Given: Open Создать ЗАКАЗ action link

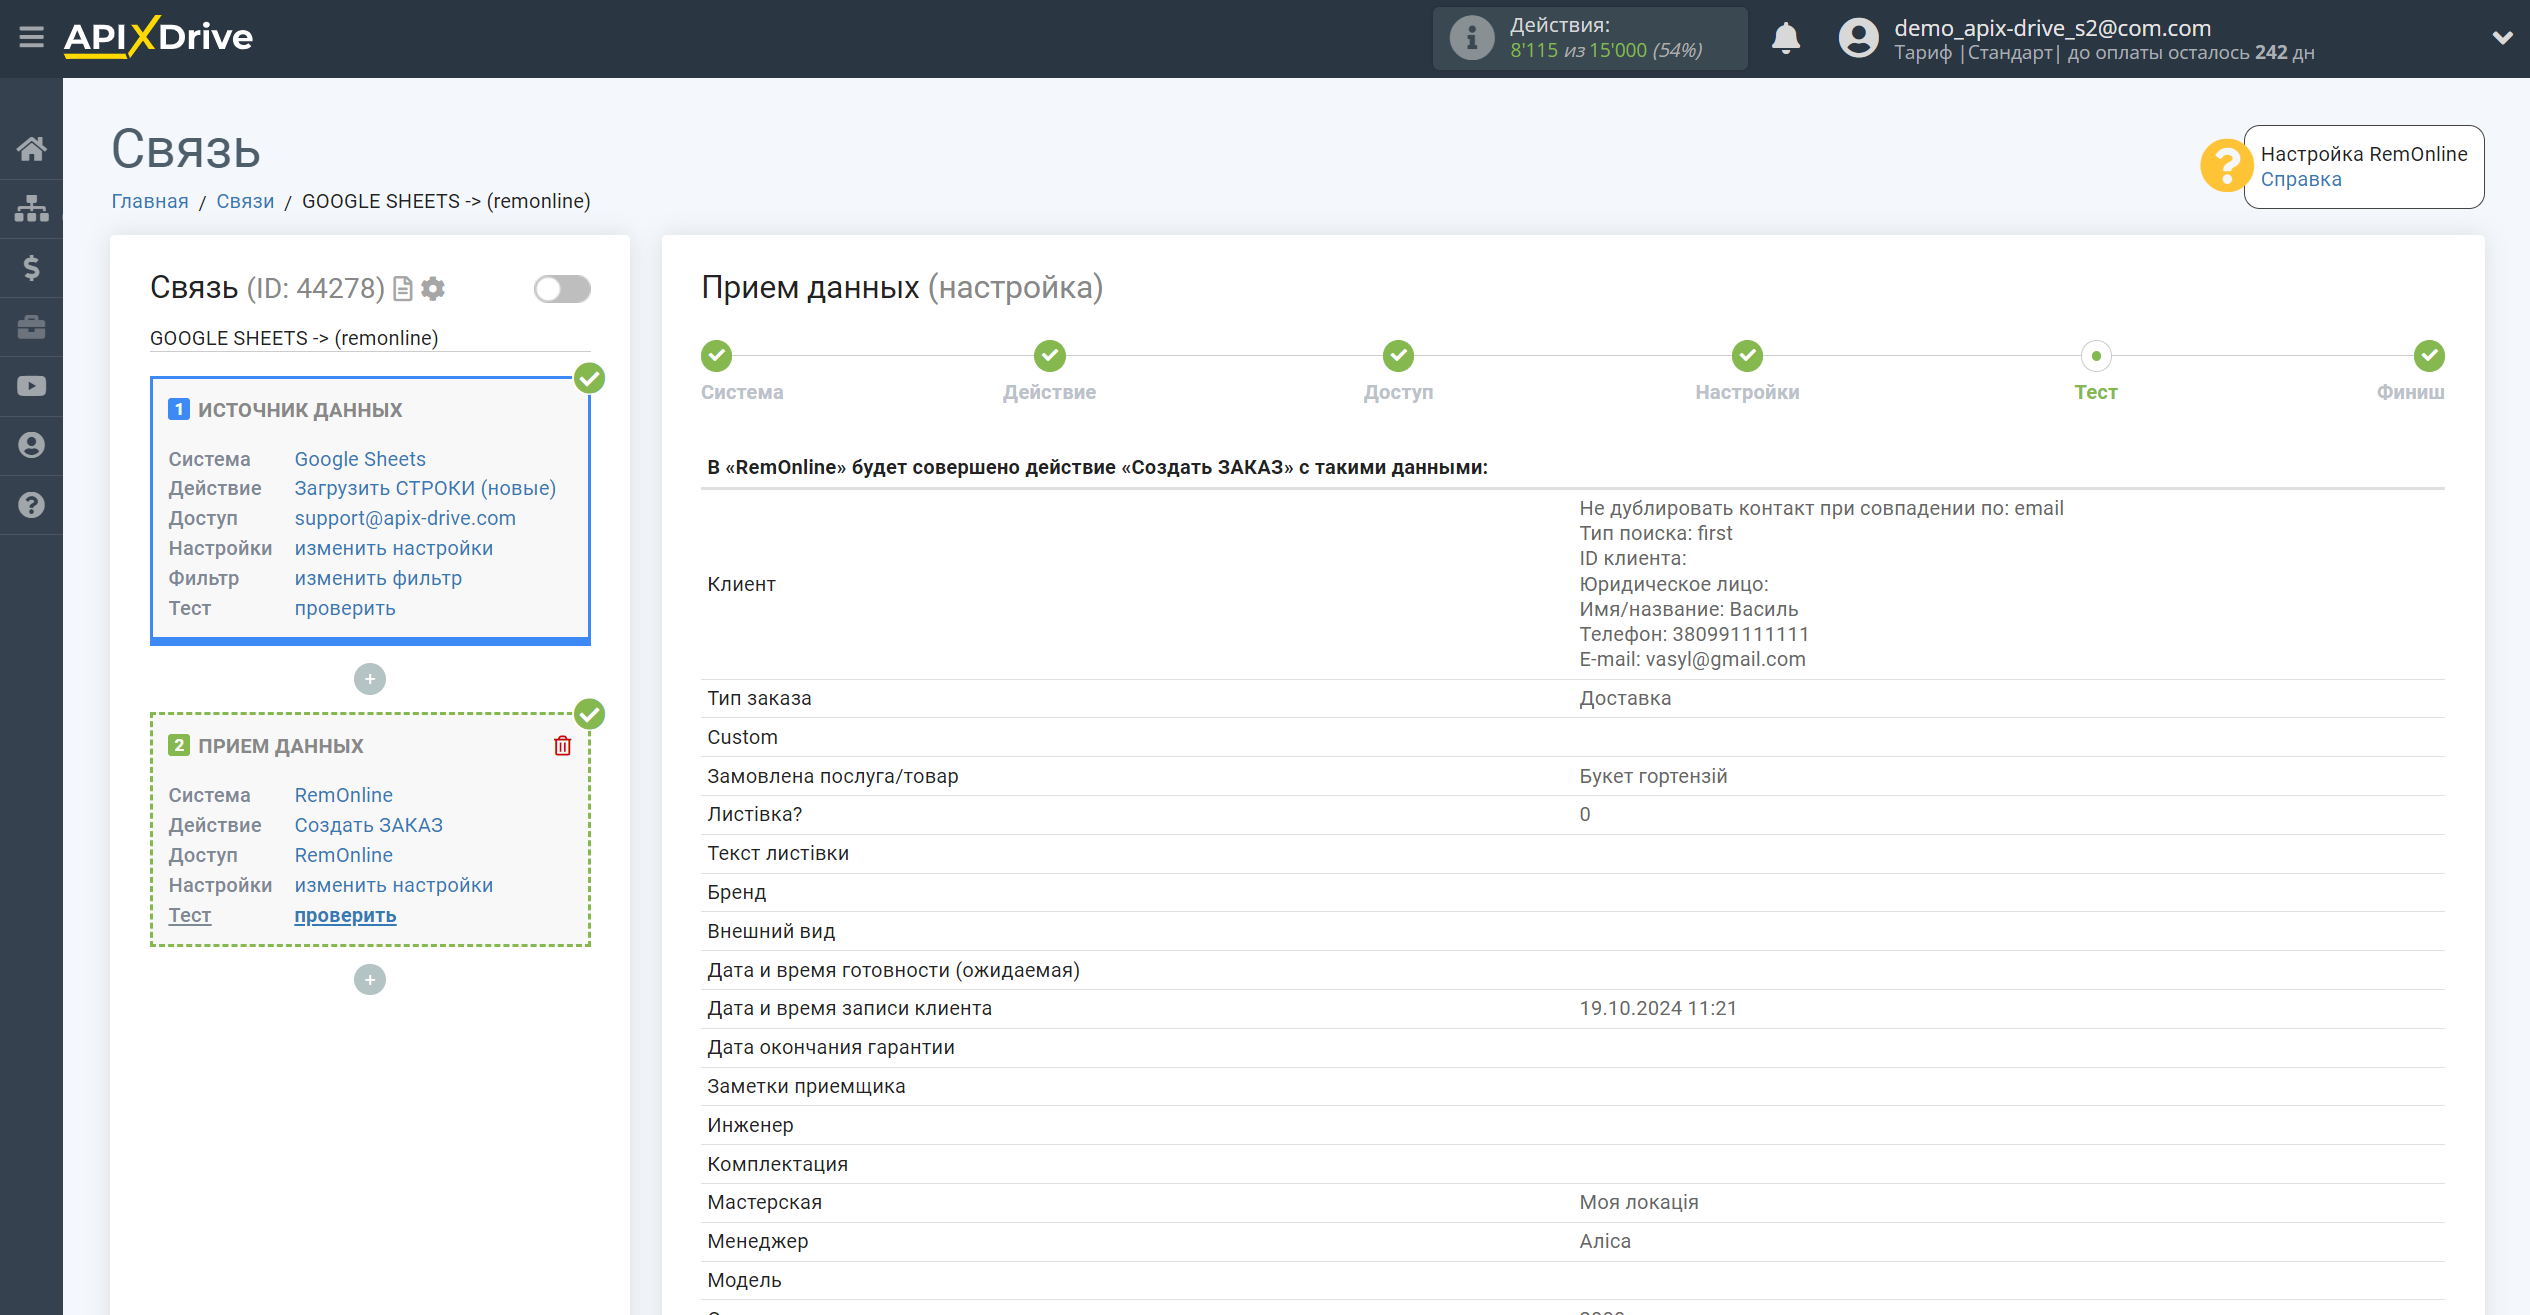Looking at the screenshot, I should point(368,826).
